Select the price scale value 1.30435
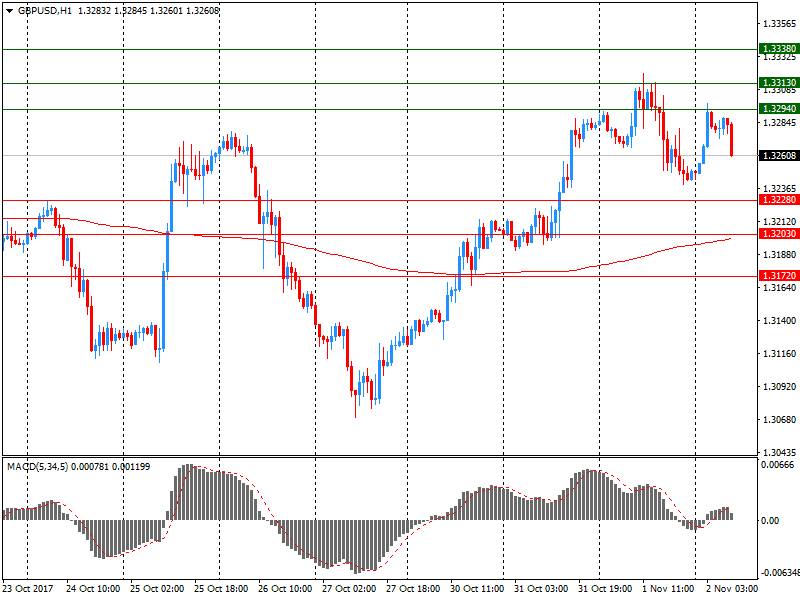Viewport: 800px width, 600px height. (780, 453)
